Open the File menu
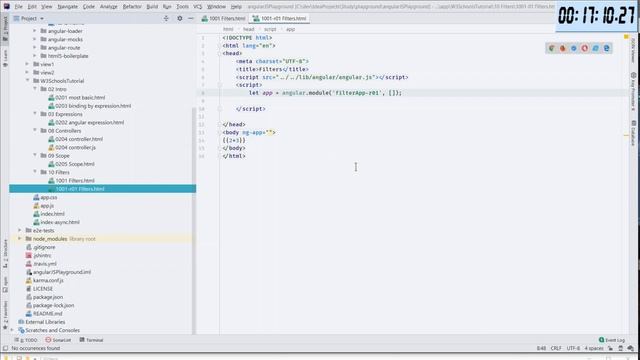640x360 pixels. click(18, 7)
